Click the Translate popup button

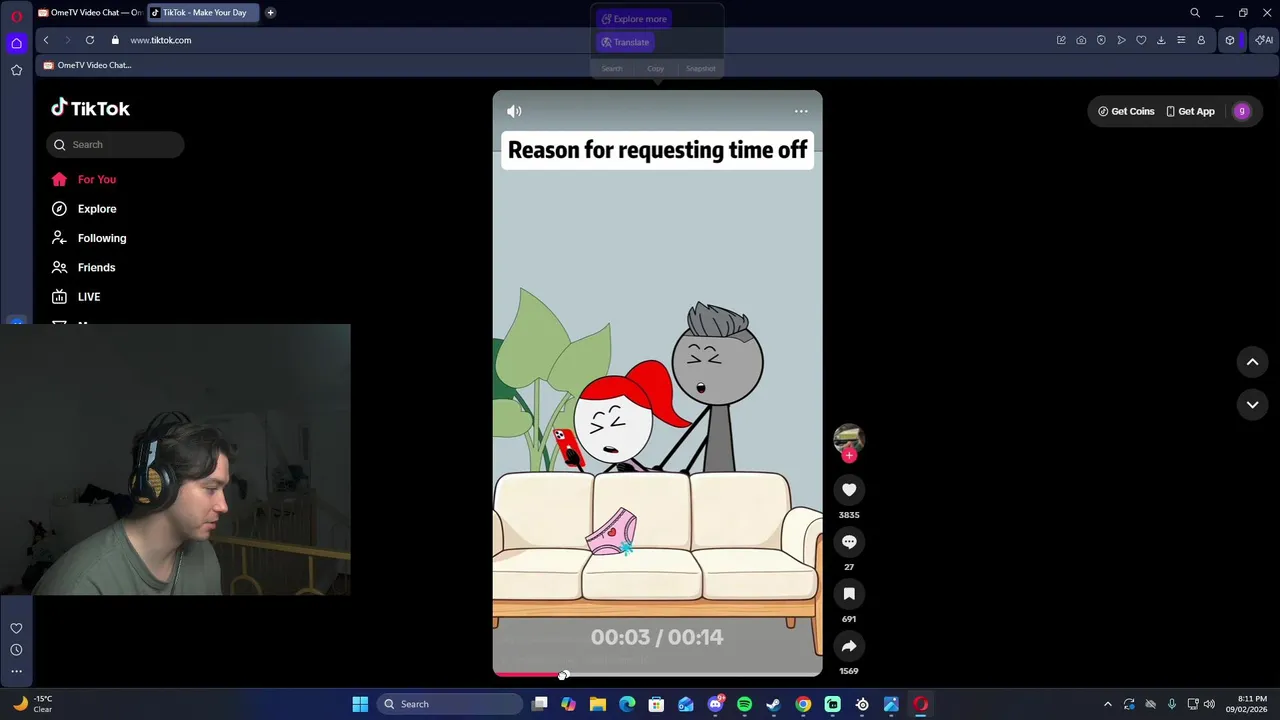(625, 42)
